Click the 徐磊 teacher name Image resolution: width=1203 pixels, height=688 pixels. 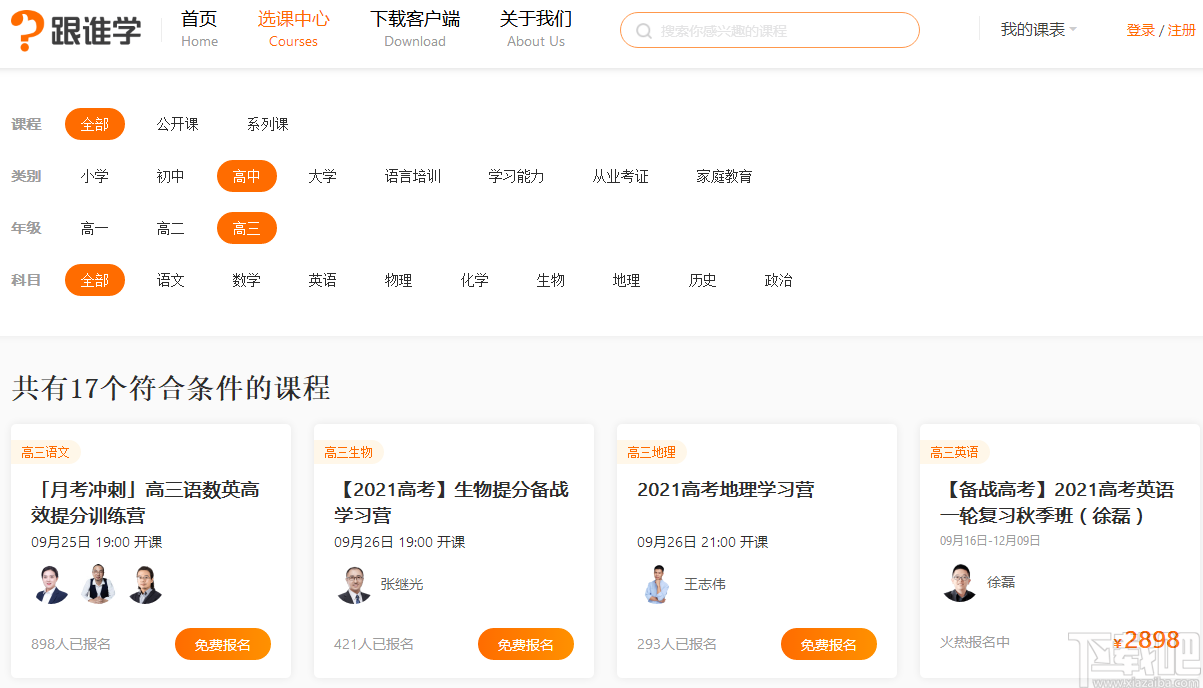click(1001, 582)
